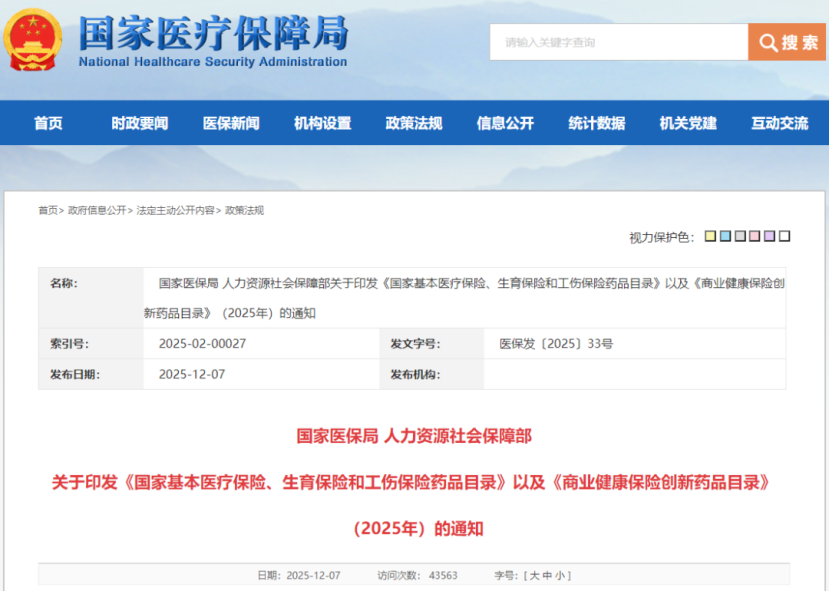Viewport: 830px width, 592px height.
Task: Select the white eye-protection color swatch
Action: (782, 236)
